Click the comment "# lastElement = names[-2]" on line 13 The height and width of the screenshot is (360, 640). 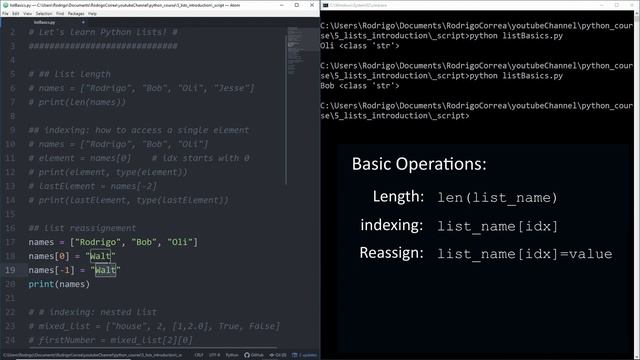click(x=93, y=186)
